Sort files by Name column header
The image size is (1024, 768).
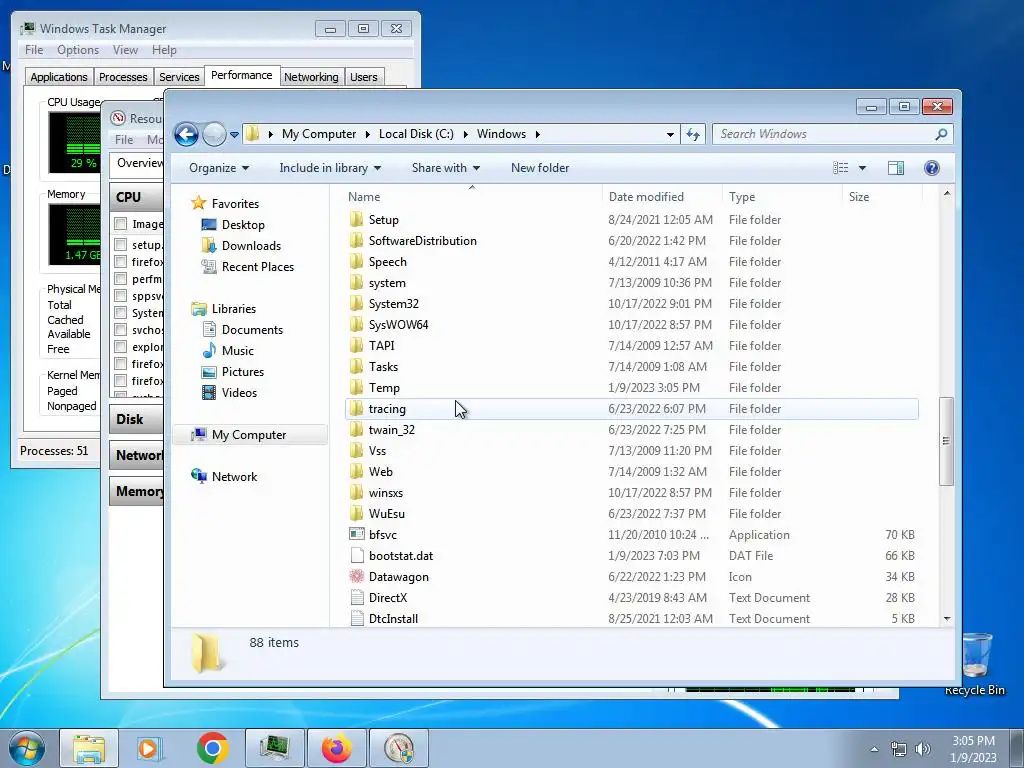(364, 197)
